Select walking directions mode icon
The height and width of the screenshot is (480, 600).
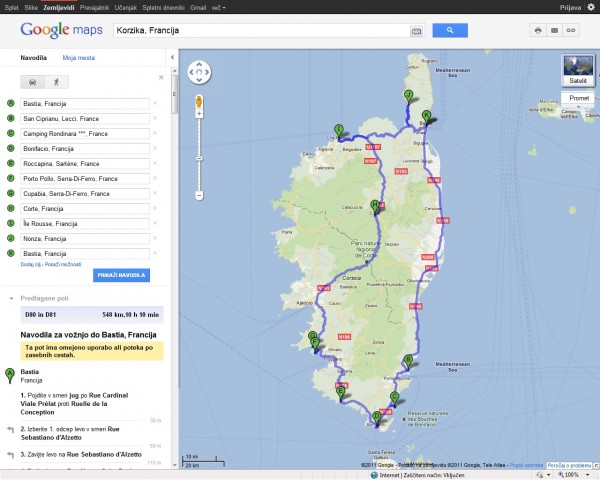(55, 81)
